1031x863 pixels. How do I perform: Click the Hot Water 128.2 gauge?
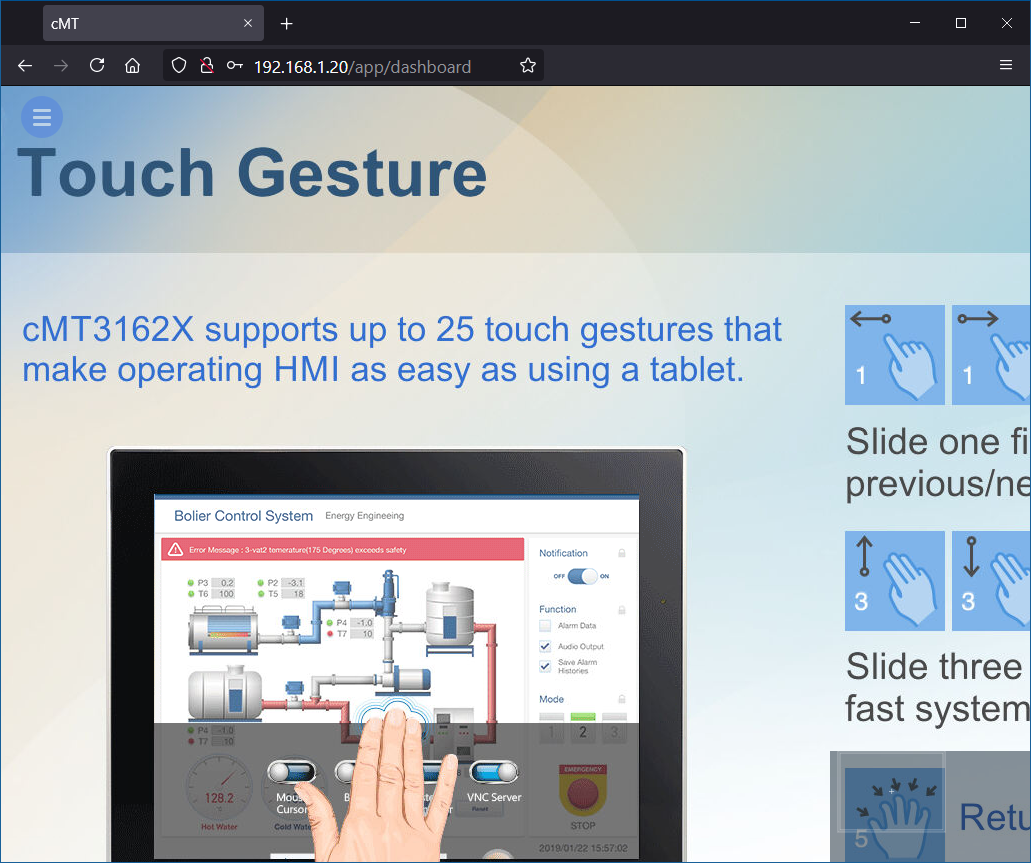click(x=220, y=787)
